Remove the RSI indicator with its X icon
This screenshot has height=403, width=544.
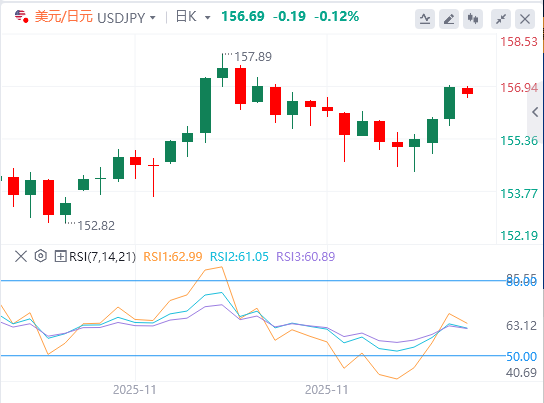point(21,257)
